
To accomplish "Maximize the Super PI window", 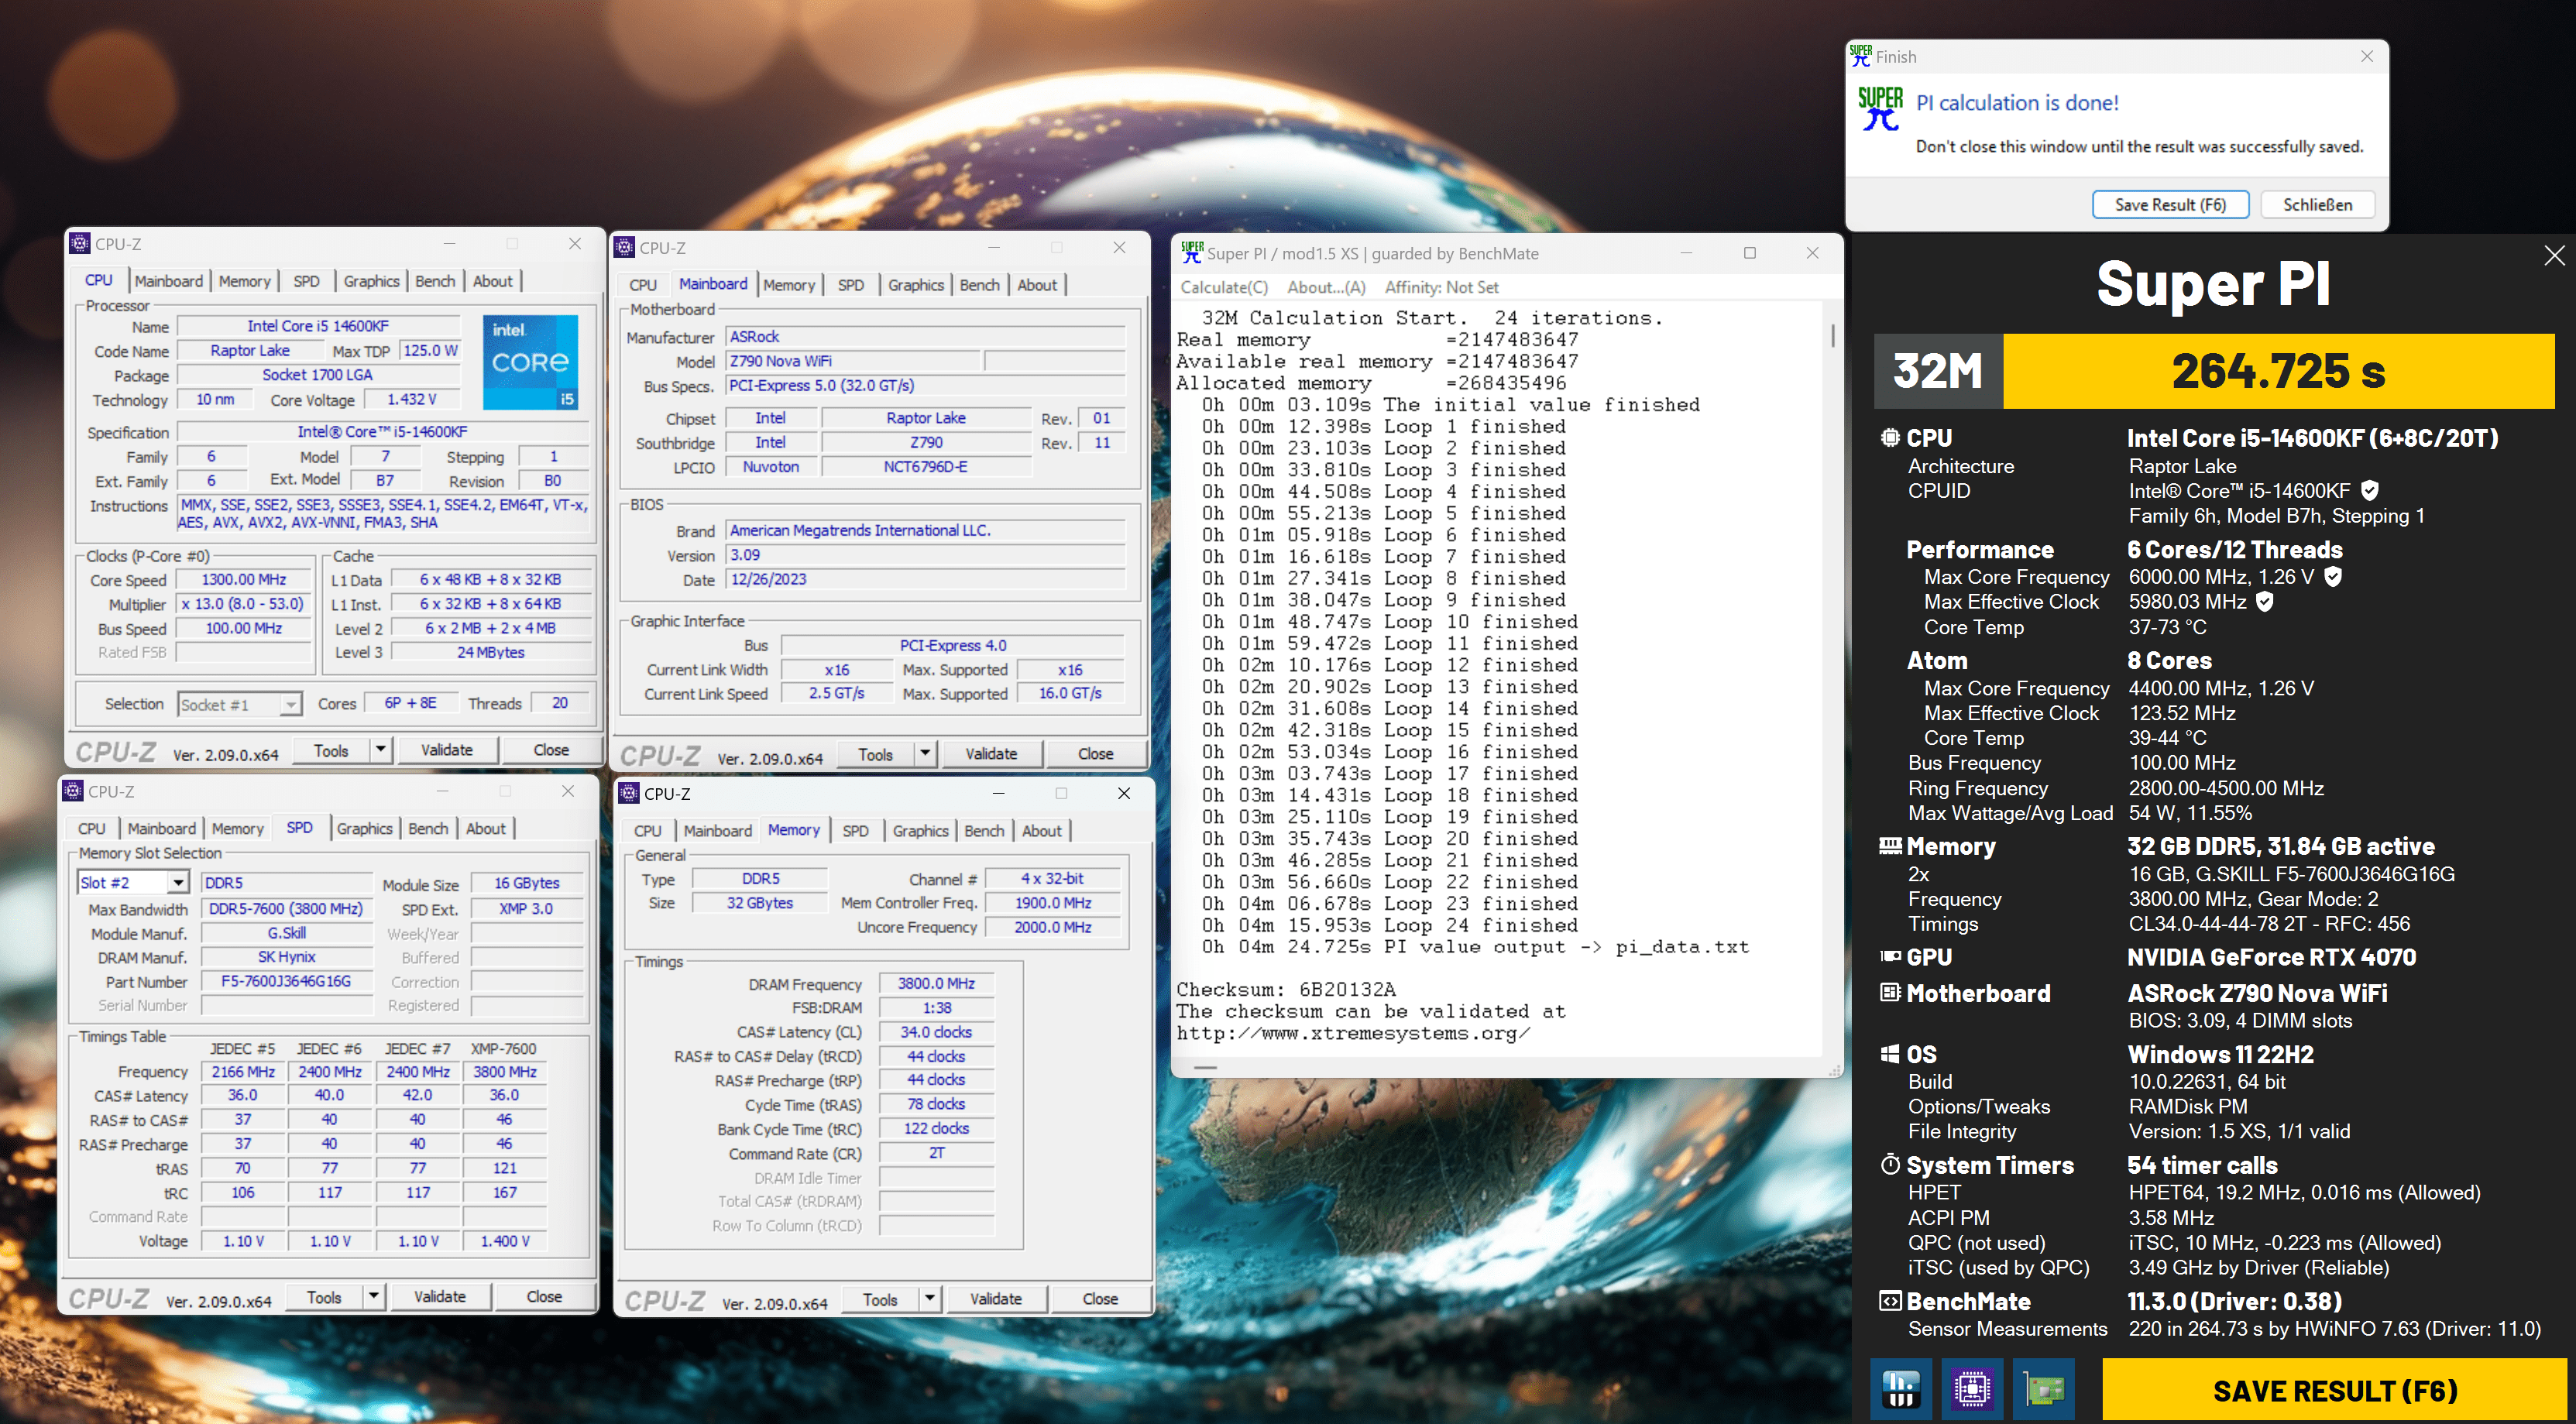I will coord(1749,253).
